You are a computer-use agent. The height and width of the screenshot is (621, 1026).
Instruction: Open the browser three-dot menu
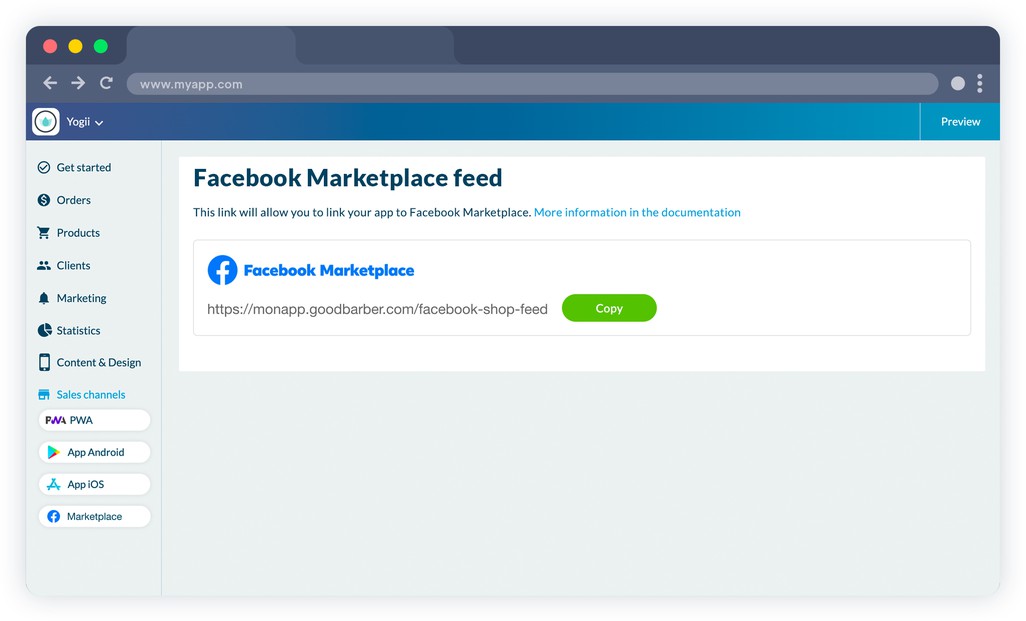(979, 84)
